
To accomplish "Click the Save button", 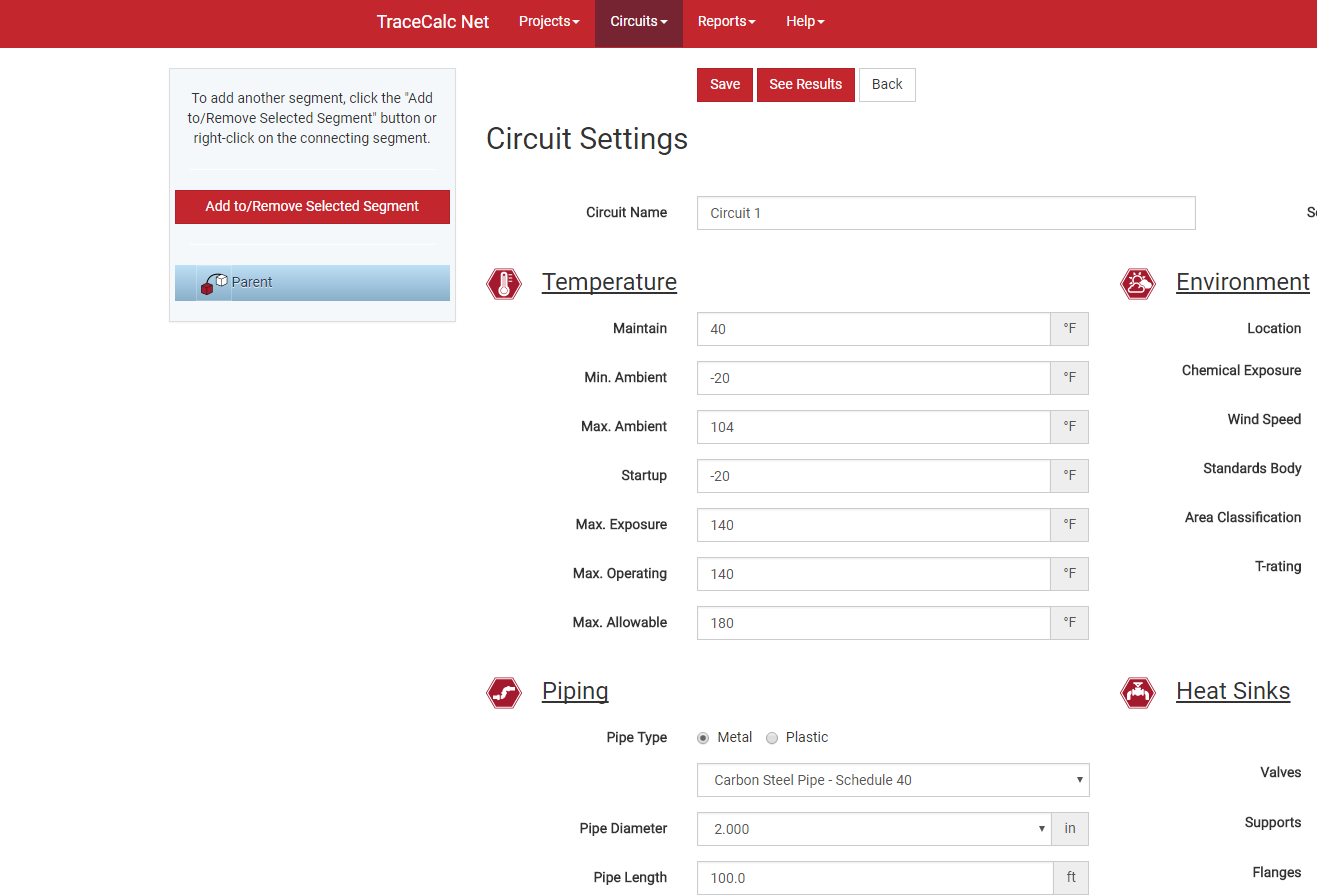I will [725, 85].
